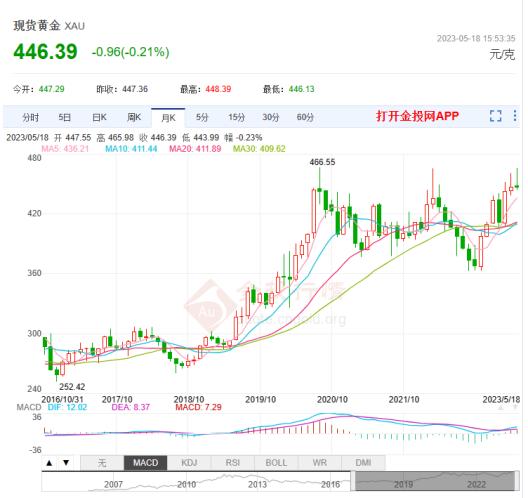The image size is (528, 498).
Task: Select the MACD indicator button
Action: click(145, 463)
